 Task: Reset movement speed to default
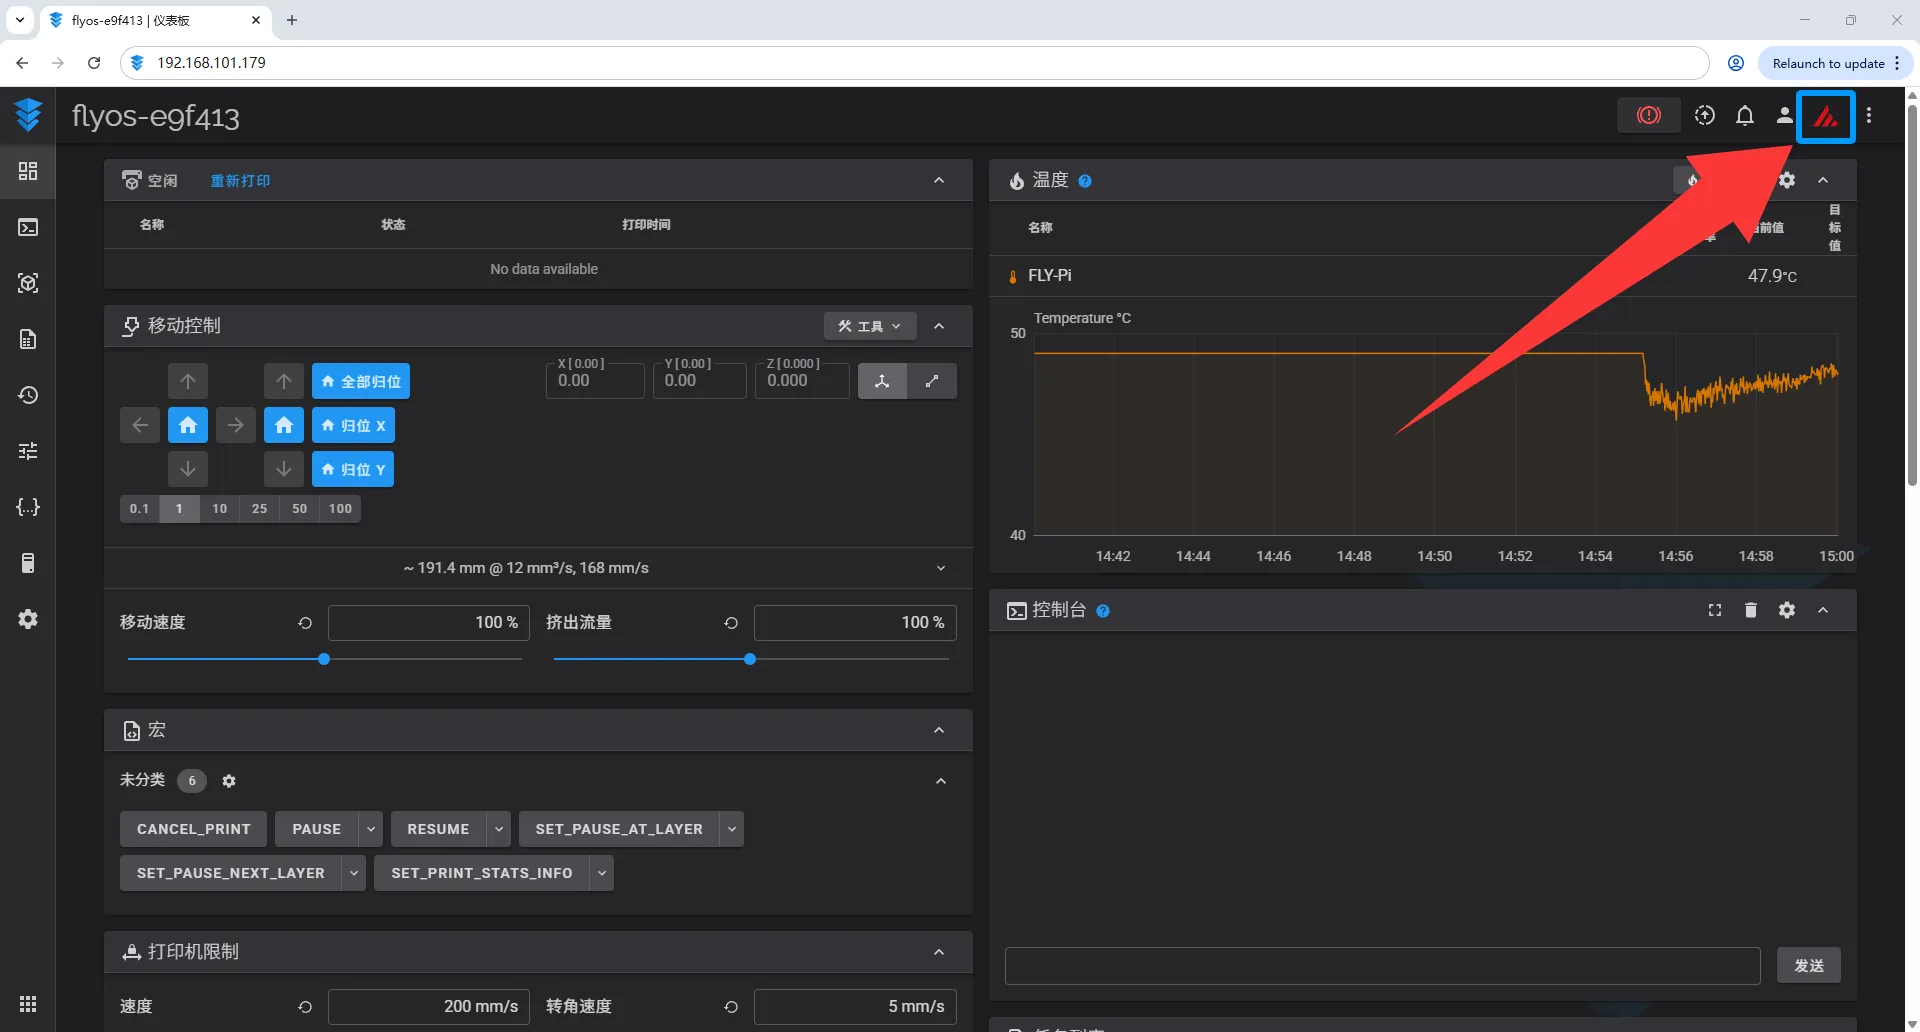305,623
